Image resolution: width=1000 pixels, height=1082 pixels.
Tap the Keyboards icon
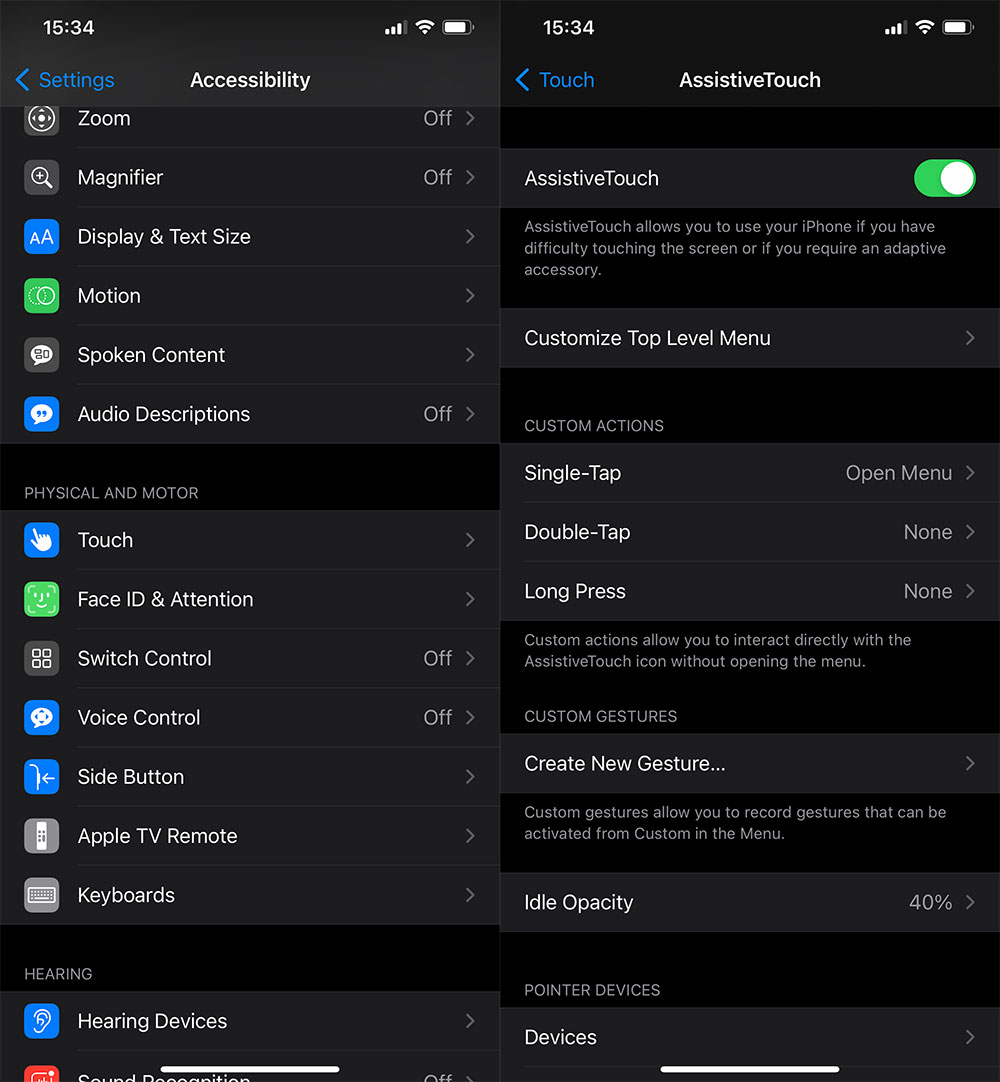point(41,895)
